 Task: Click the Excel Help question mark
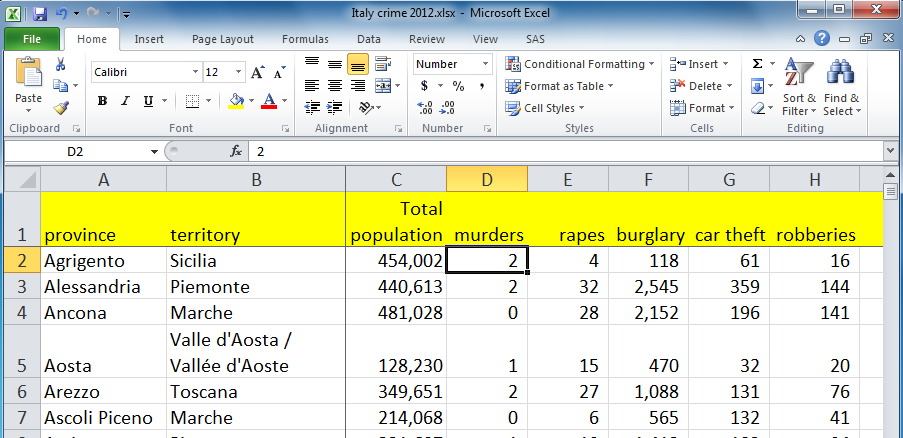pyautogui.click(x=821, y=39)
